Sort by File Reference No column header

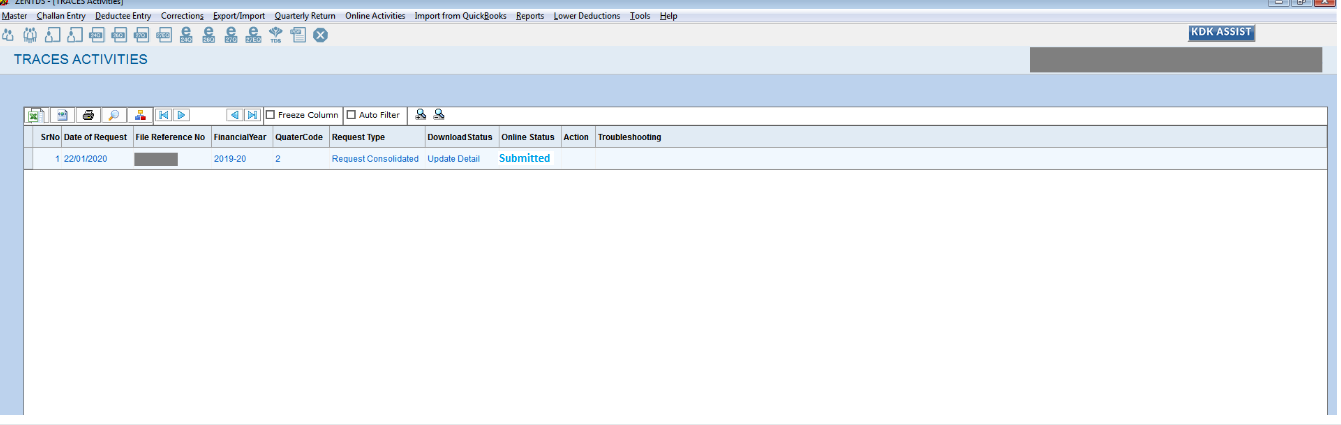171,137
